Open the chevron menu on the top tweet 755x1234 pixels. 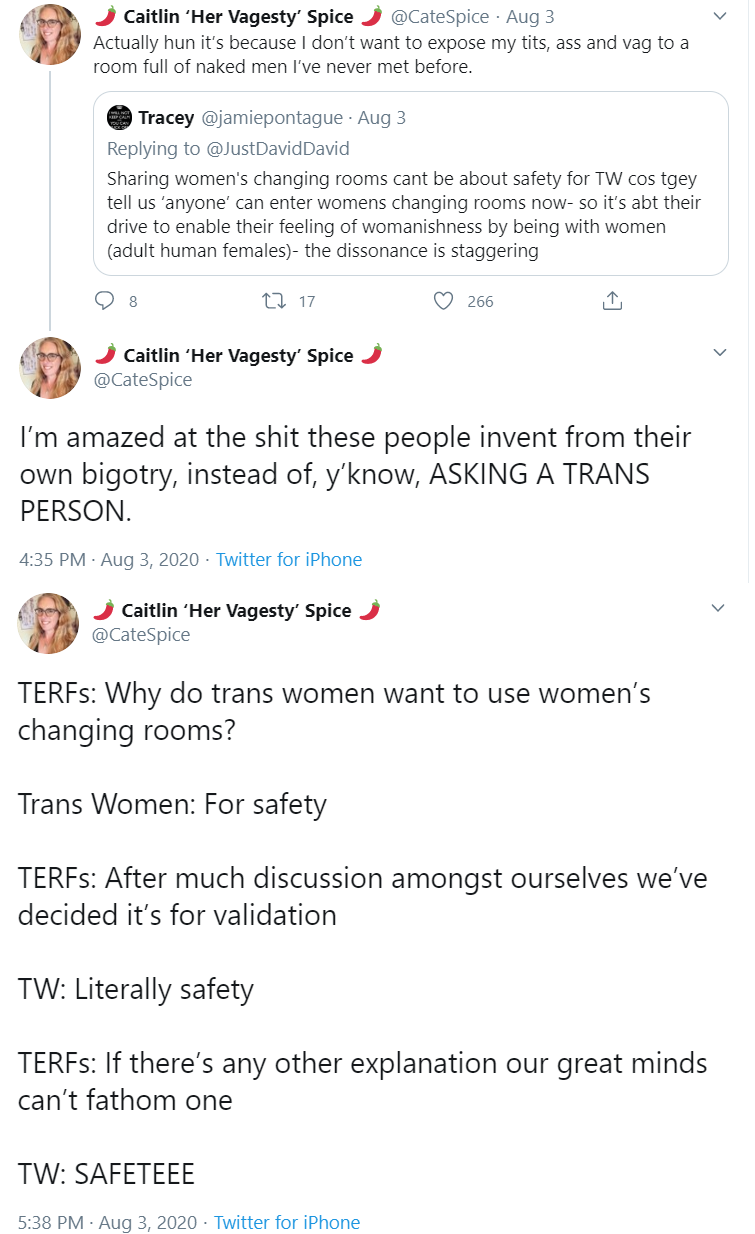click(718, 17)
